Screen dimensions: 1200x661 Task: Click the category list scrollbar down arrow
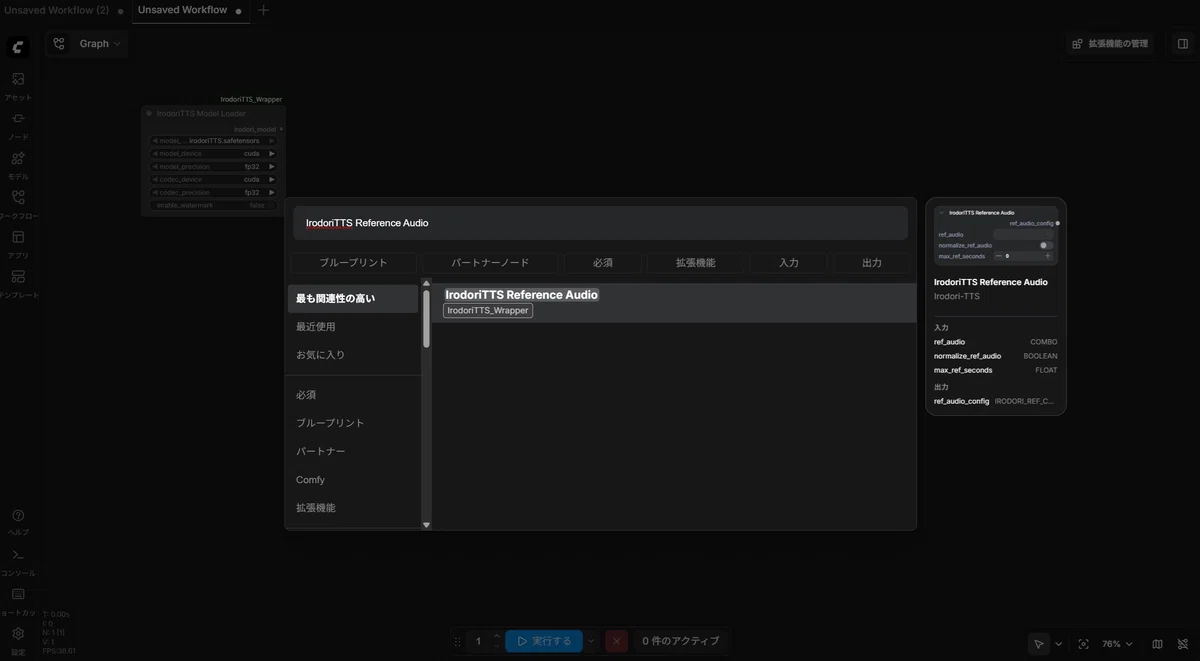tap(426, 524)
